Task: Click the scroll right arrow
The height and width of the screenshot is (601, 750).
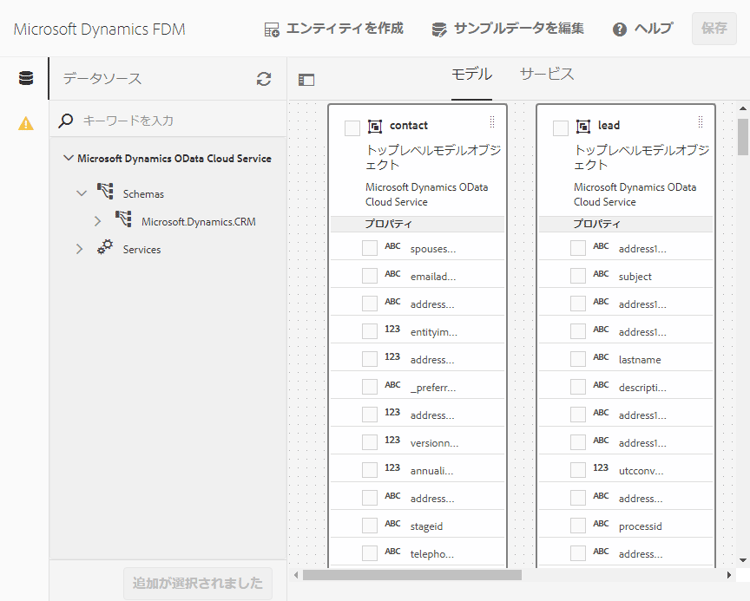Action: point(728,575)
